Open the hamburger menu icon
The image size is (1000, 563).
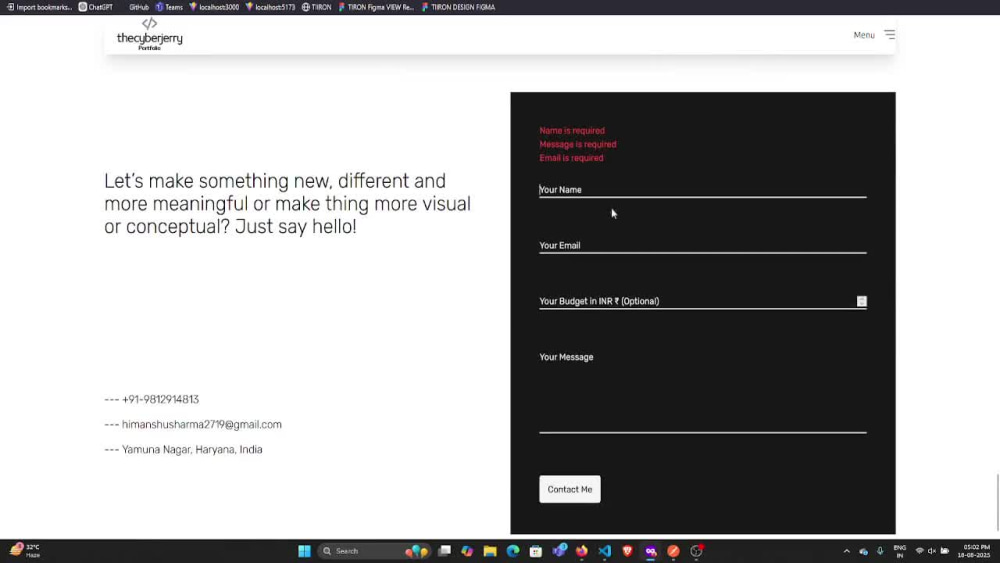point(890,34)
